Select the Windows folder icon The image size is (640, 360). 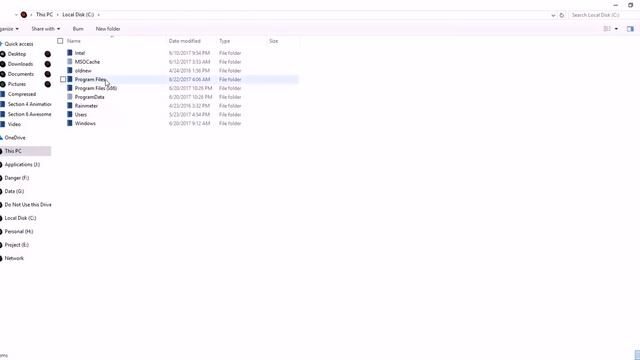(x=70, y=123)
